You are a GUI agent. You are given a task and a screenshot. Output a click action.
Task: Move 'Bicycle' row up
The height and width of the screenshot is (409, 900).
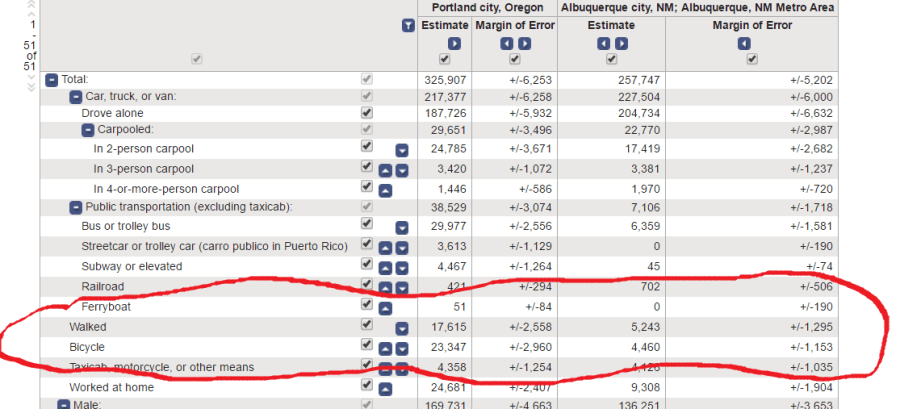(x=385, y=347)
